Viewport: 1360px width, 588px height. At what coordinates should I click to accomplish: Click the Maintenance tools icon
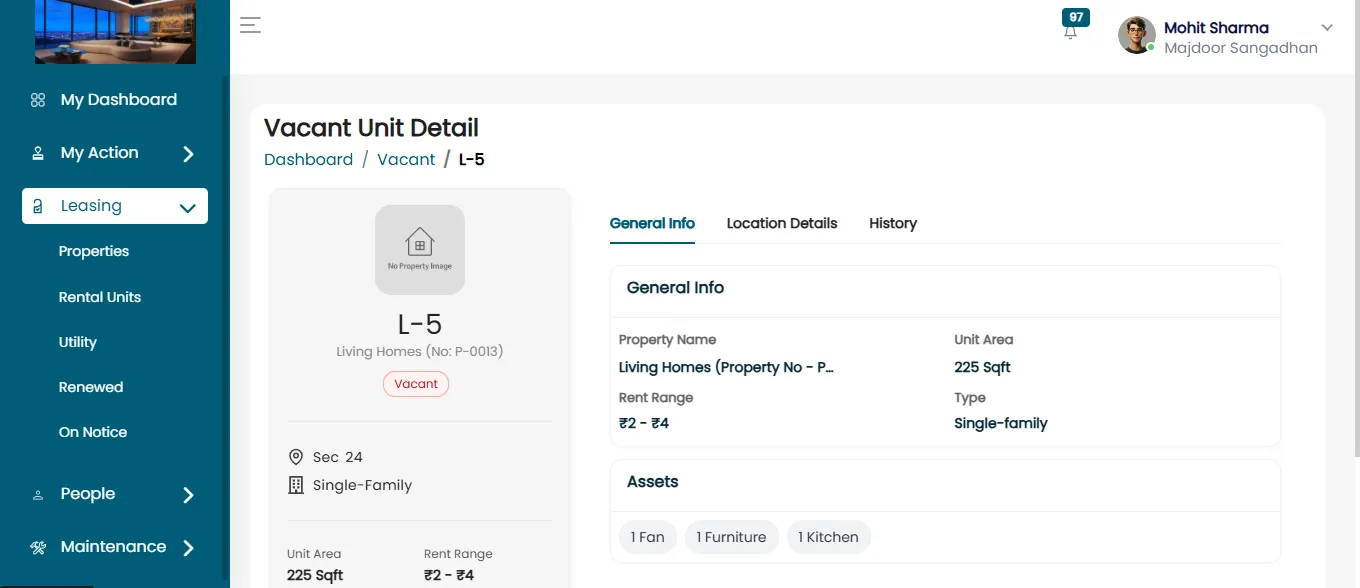click(38, 547)
